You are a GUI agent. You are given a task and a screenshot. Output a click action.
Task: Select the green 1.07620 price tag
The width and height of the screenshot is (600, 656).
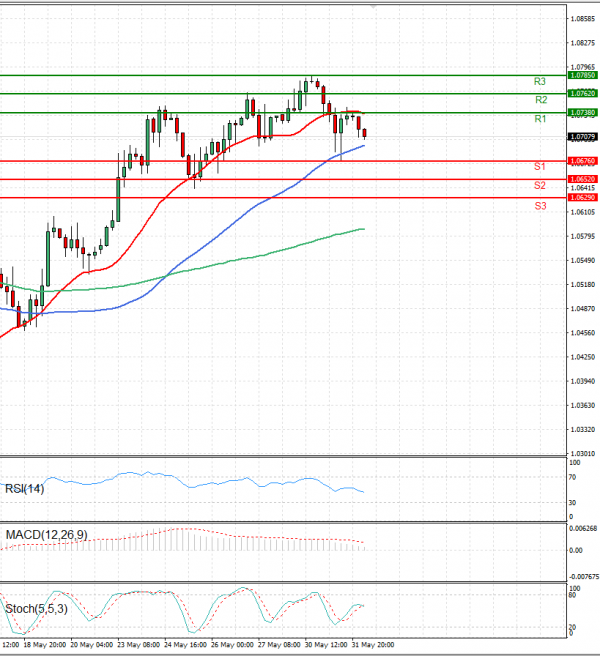[x=581, y=93]
